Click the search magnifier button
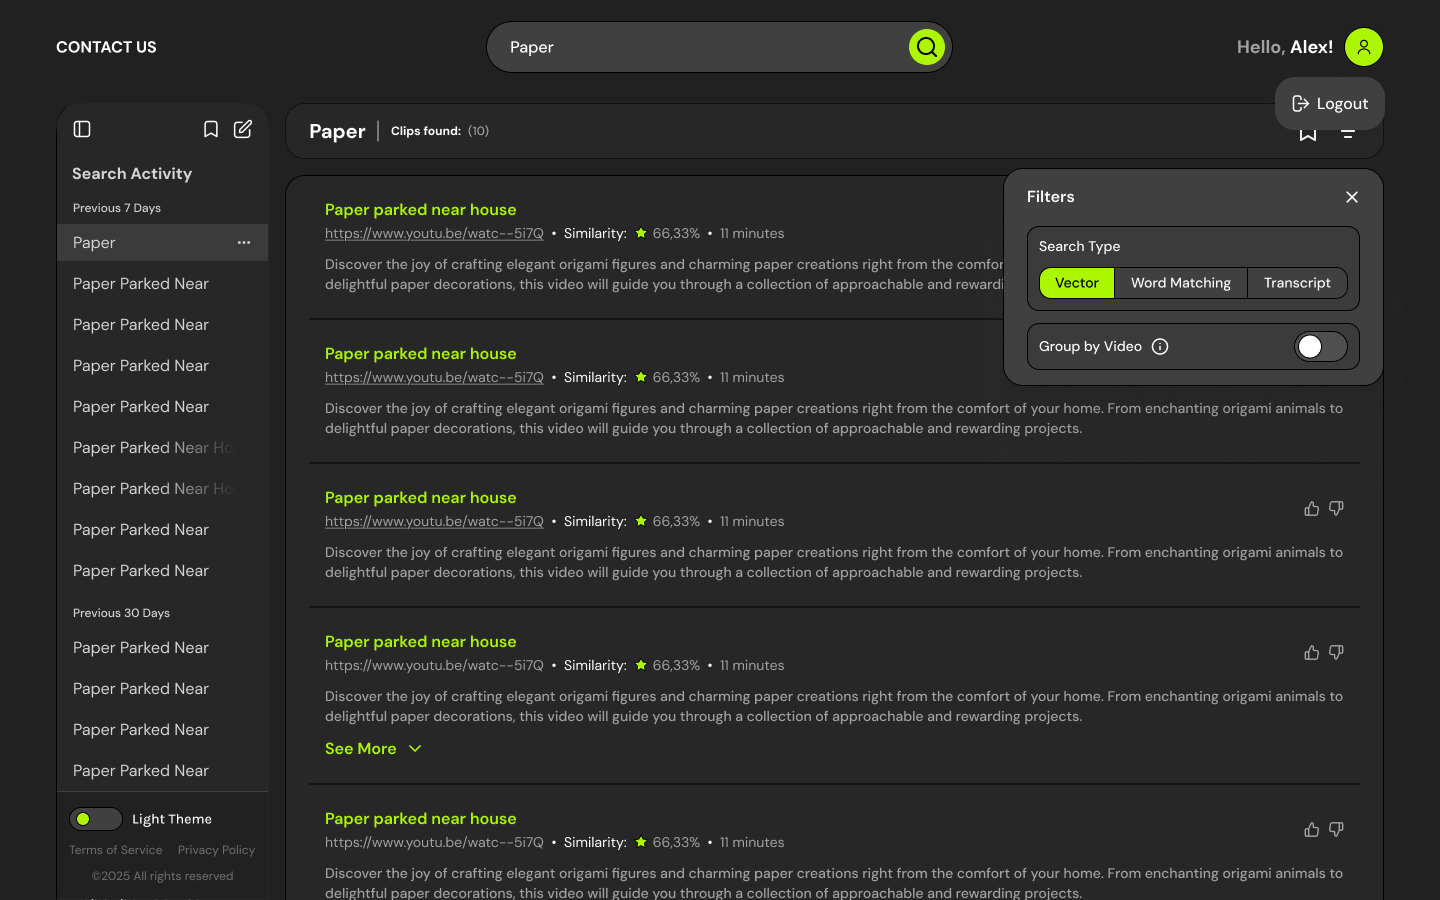The image size is (1440, 900). [x=926, y=47]
